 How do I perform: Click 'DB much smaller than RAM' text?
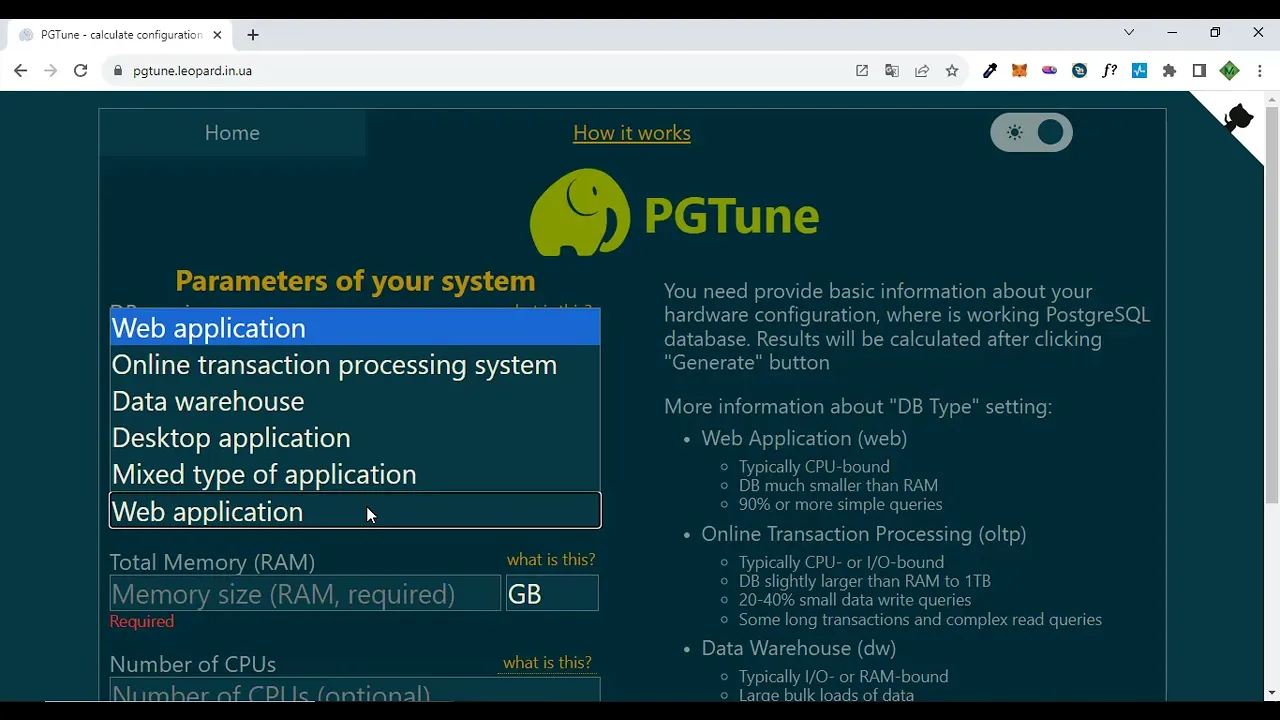838,486
